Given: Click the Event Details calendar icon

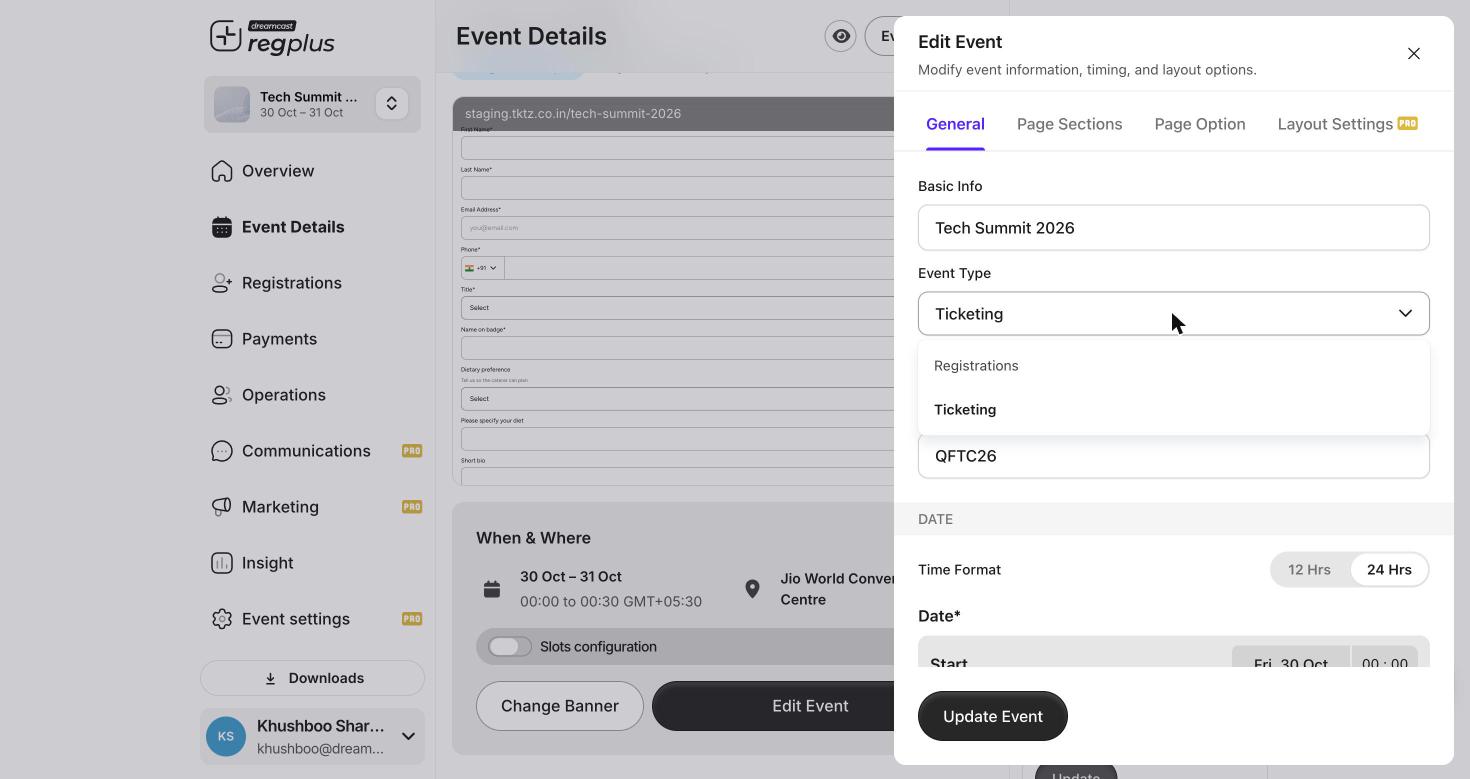Looking at the screenshot, I should pos(222,227).
